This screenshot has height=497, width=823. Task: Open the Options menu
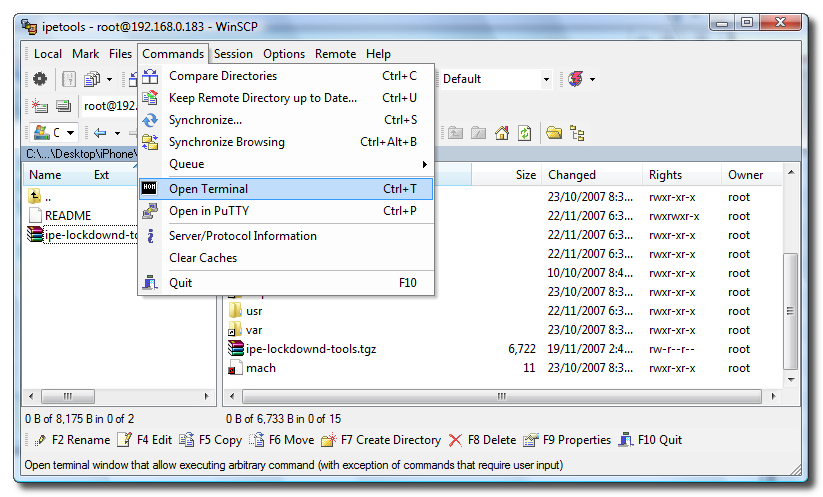pos(284,54)
